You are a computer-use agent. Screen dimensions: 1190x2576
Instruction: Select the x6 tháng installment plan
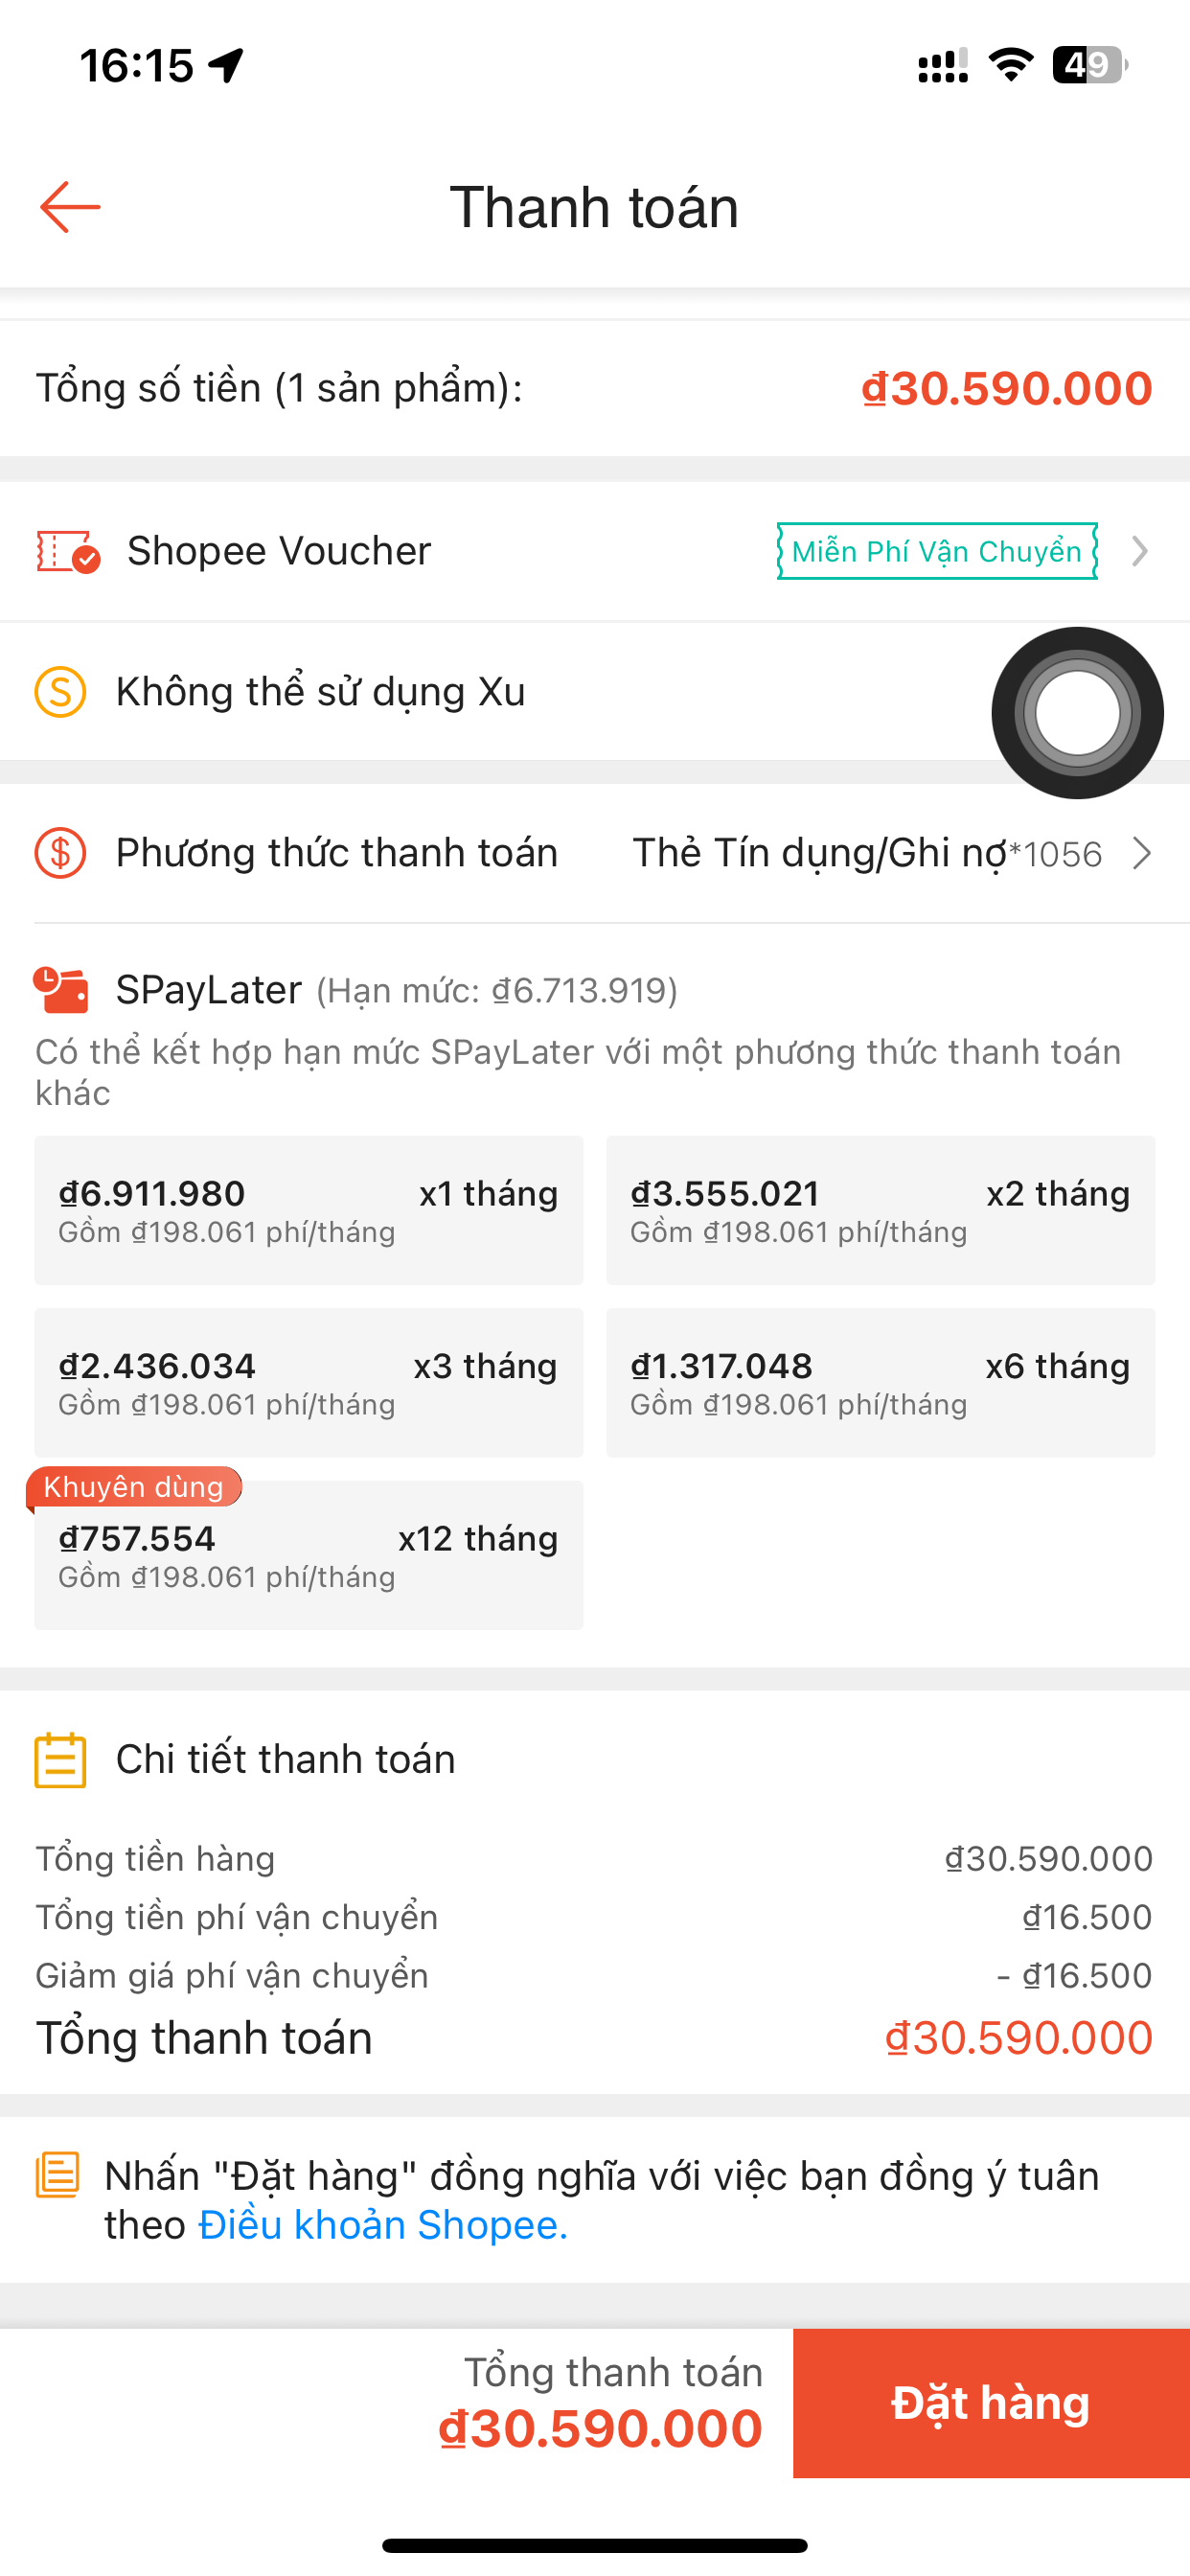coord(880,1382)
